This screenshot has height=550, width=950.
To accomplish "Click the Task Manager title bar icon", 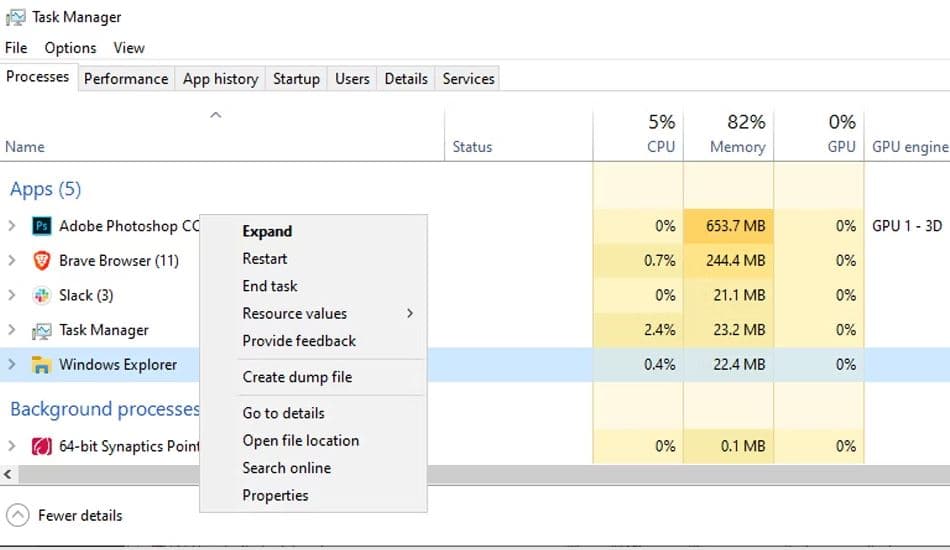I will click(x=15, y=17).
